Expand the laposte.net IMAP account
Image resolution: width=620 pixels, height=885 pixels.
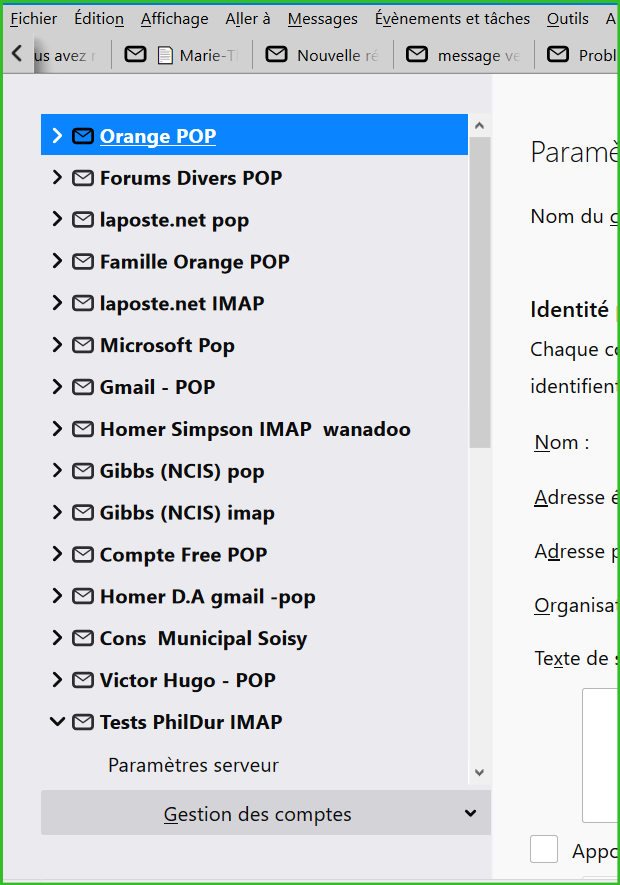[57, 303]
